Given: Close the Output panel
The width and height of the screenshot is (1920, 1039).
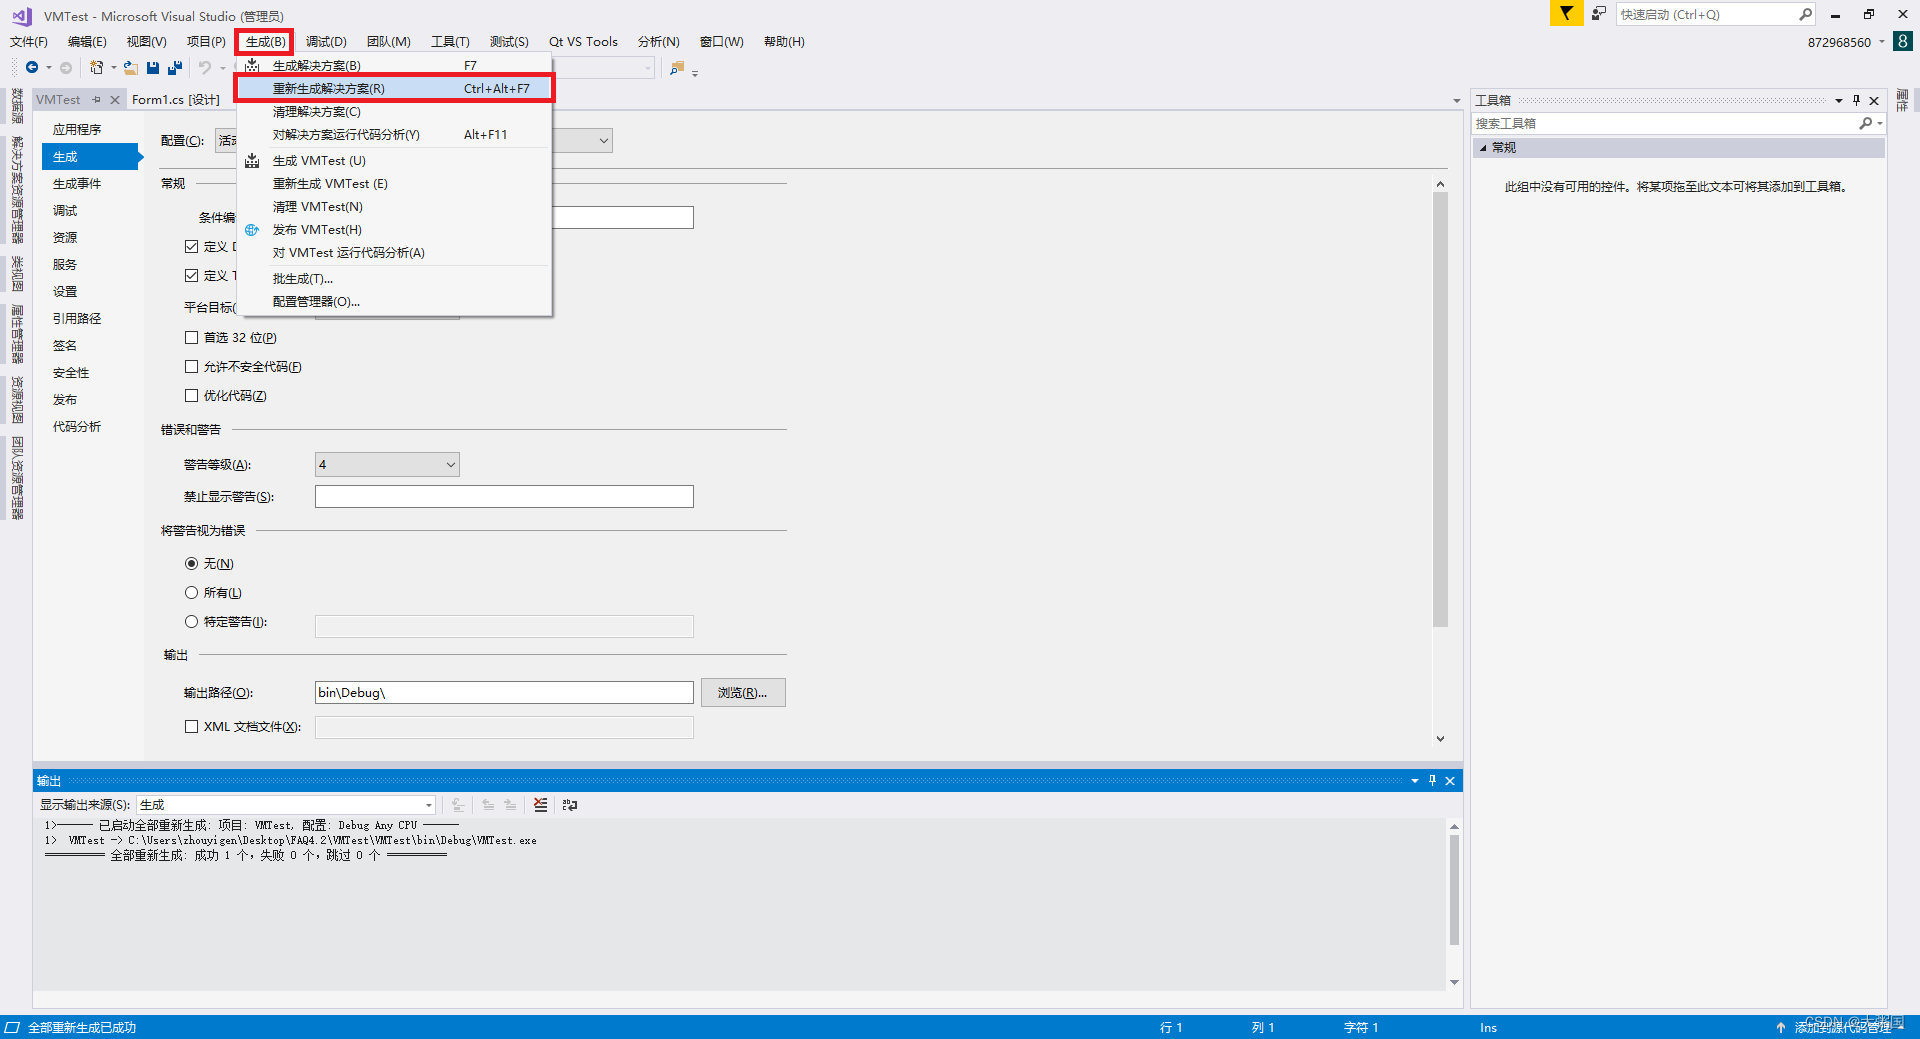Looking at the screenshot, I should point(1450,780).
